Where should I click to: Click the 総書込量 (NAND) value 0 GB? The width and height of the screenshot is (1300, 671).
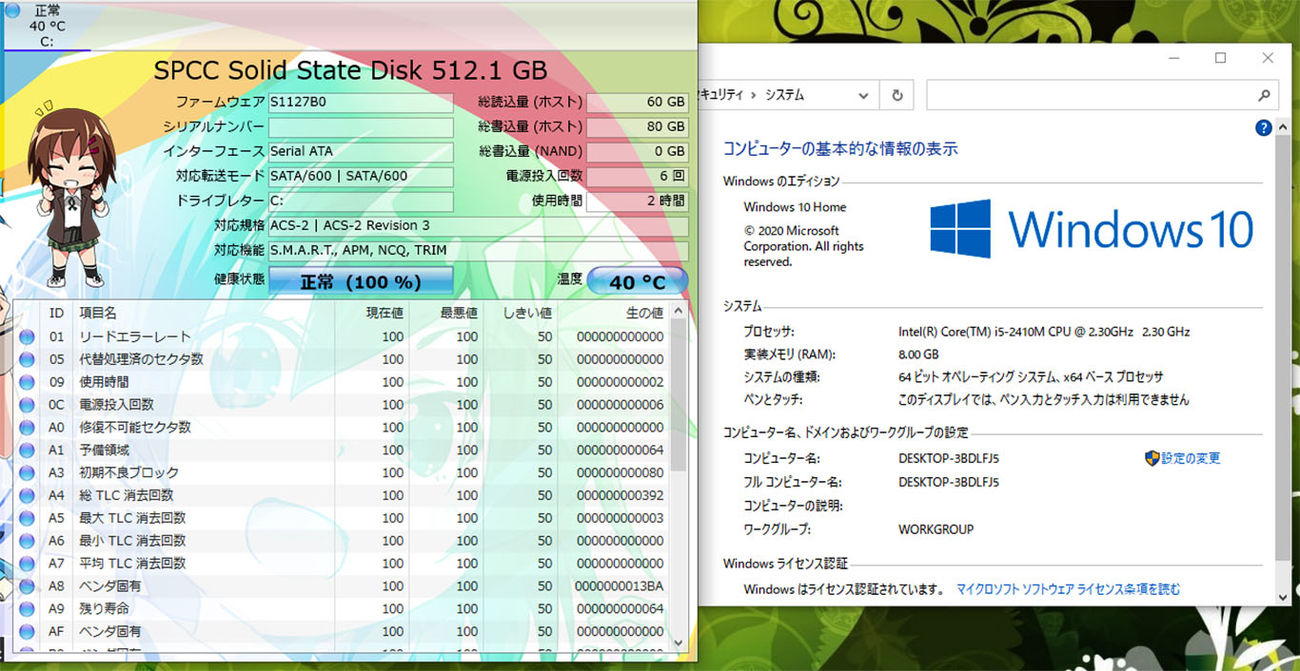pos(638,151)
